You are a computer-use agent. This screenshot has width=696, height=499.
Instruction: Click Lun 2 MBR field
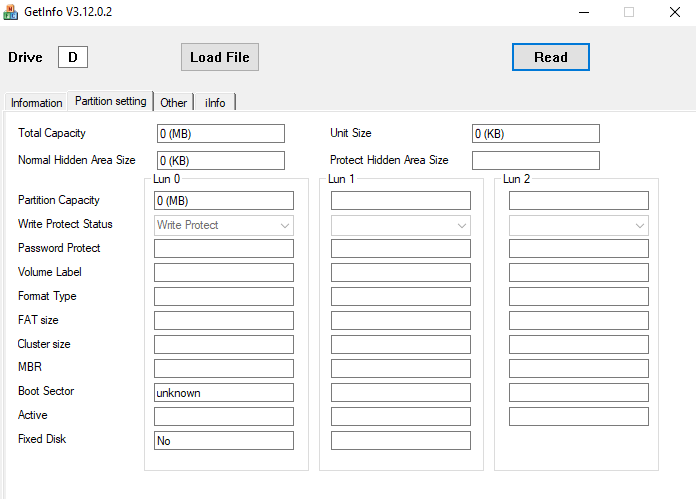[578, 368]
